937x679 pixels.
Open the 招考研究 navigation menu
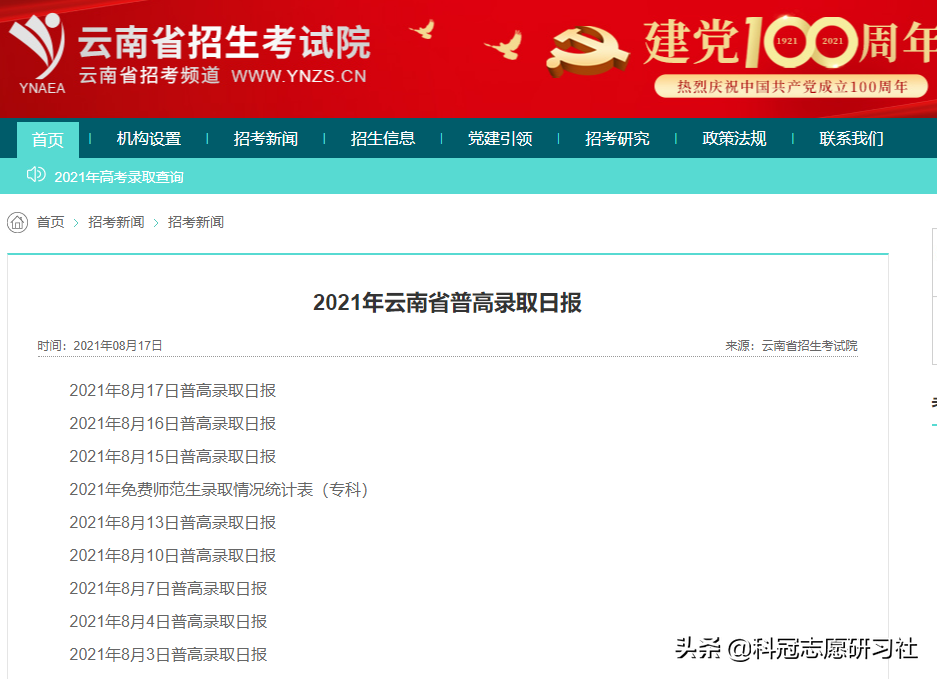(617, 139)
